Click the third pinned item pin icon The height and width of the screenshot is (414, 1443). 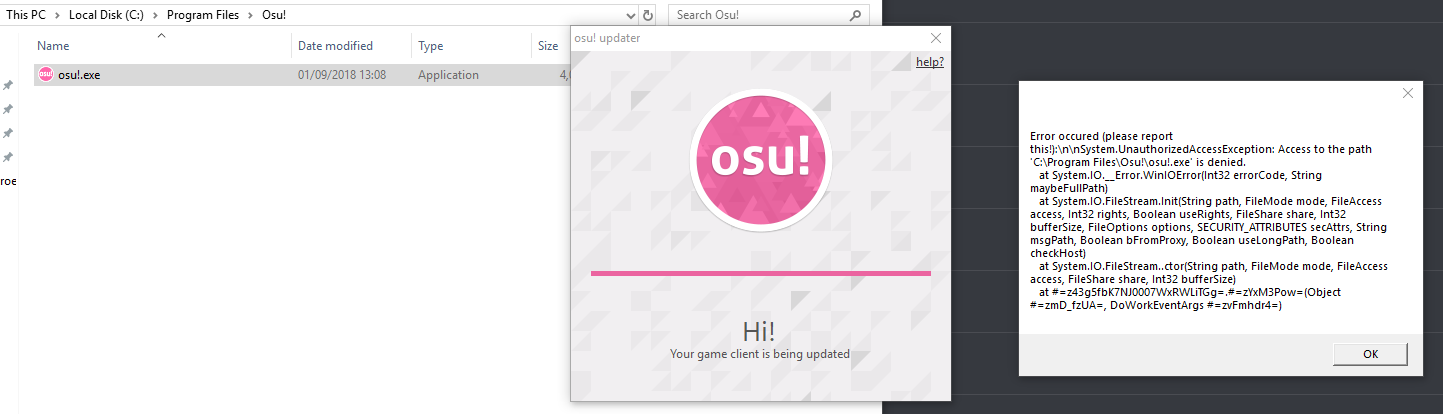coord(8,133)
